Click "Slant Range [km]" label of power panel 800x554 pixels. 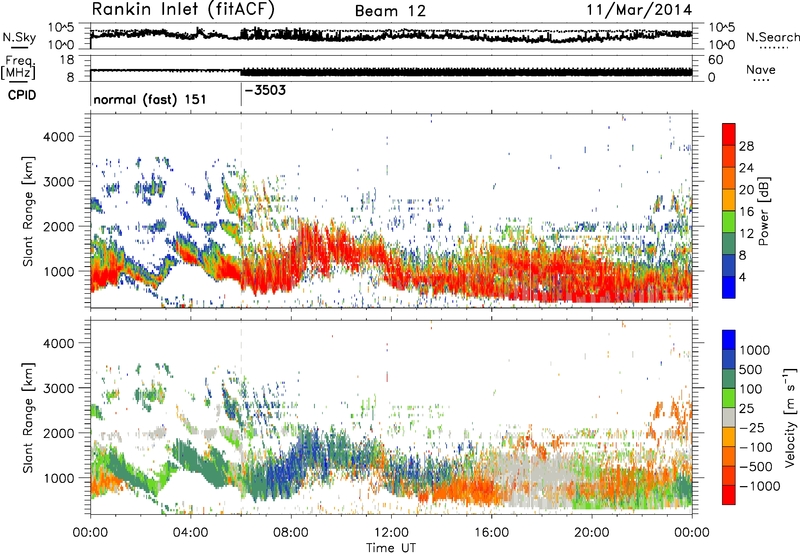pyautogui.click(x=28, y=211)
